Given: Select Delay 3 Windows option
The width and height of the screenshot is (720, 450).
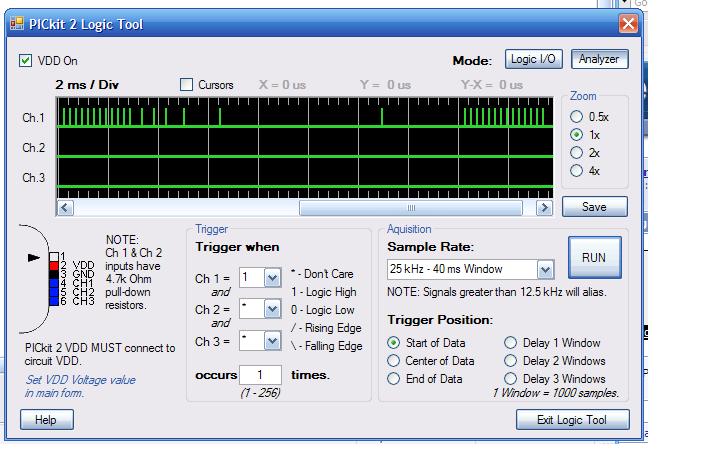Looking at the screenshot, I should (x=511, y=379).
